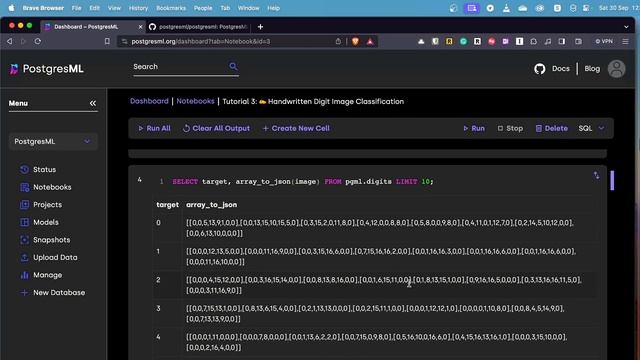Viewport: 640px width, 360px height.
Task: Toggle the Brave VPN button
Action: [x=604, y=41]
